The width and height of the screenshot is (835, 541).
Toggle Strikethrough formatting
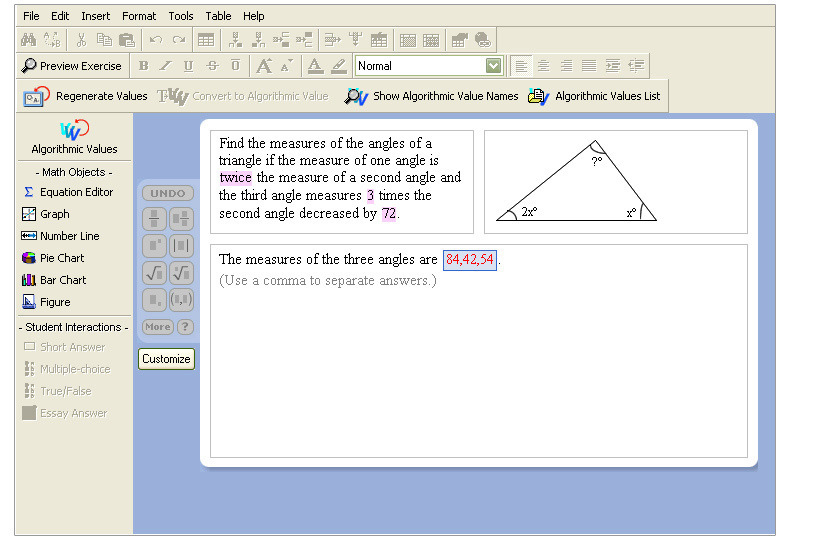212,65
